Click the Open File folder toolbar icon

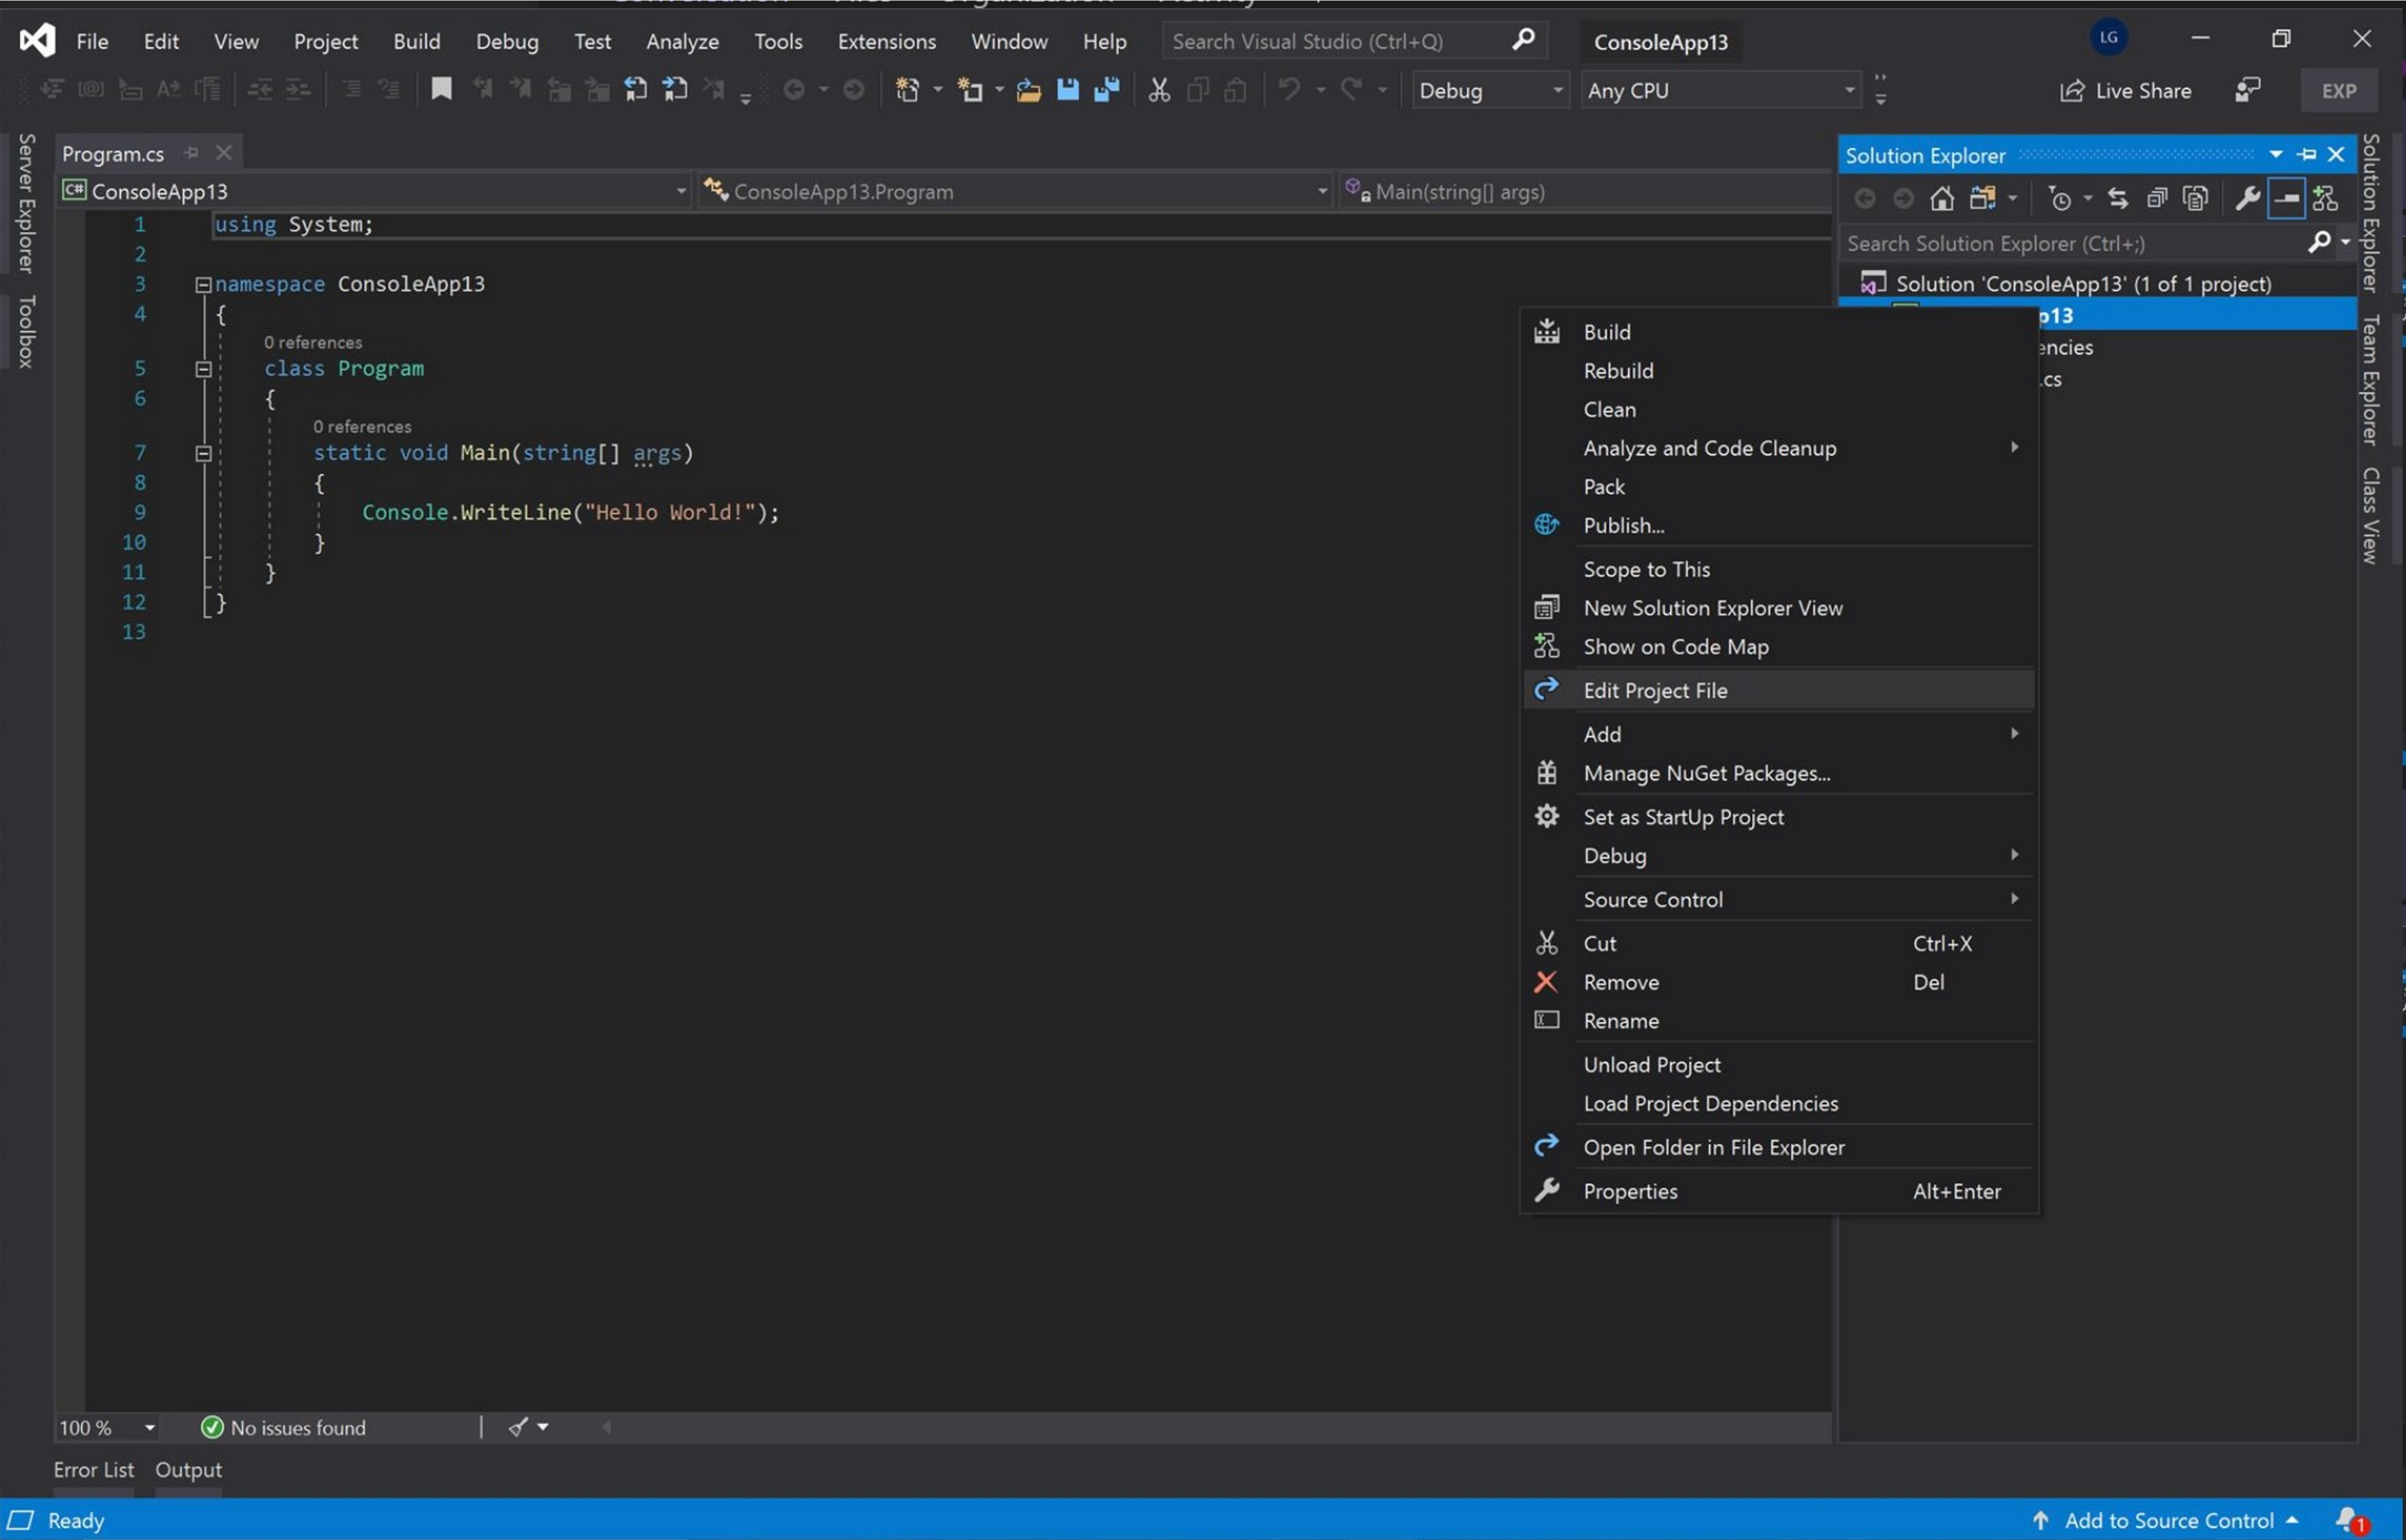click(x=1028, y=90)
